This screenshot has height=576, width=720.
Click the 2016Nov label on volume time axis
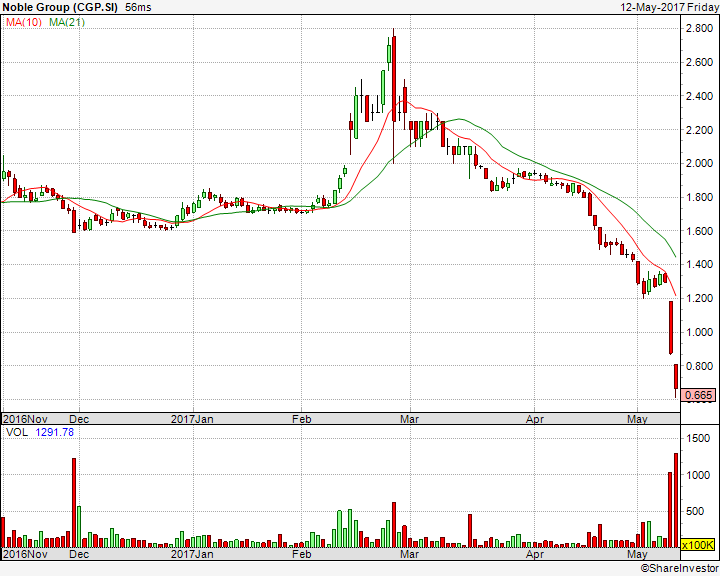tap(25, 554)
